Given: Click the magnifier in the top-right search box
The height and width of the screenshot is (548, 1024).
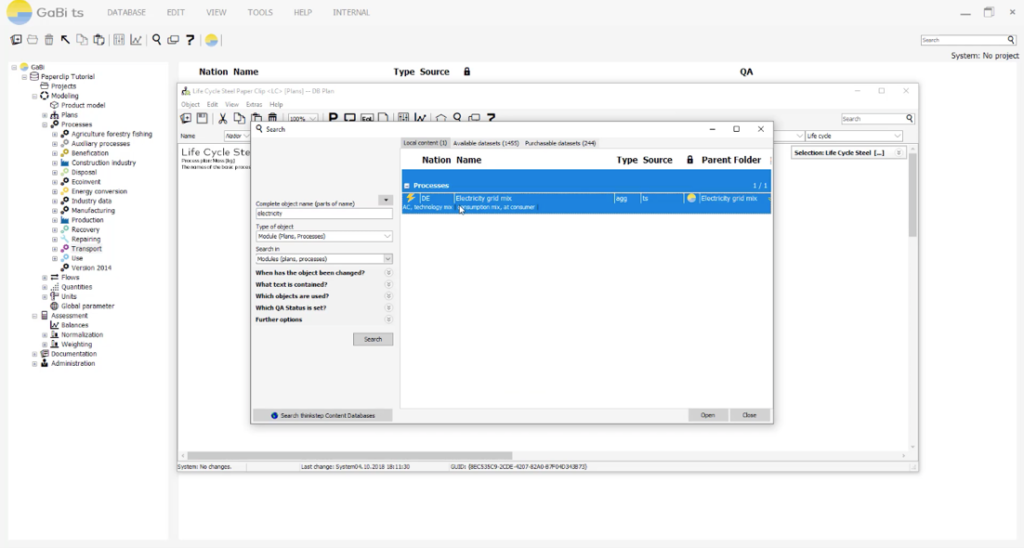Looking at the screenshot, I should (1010, 40).
